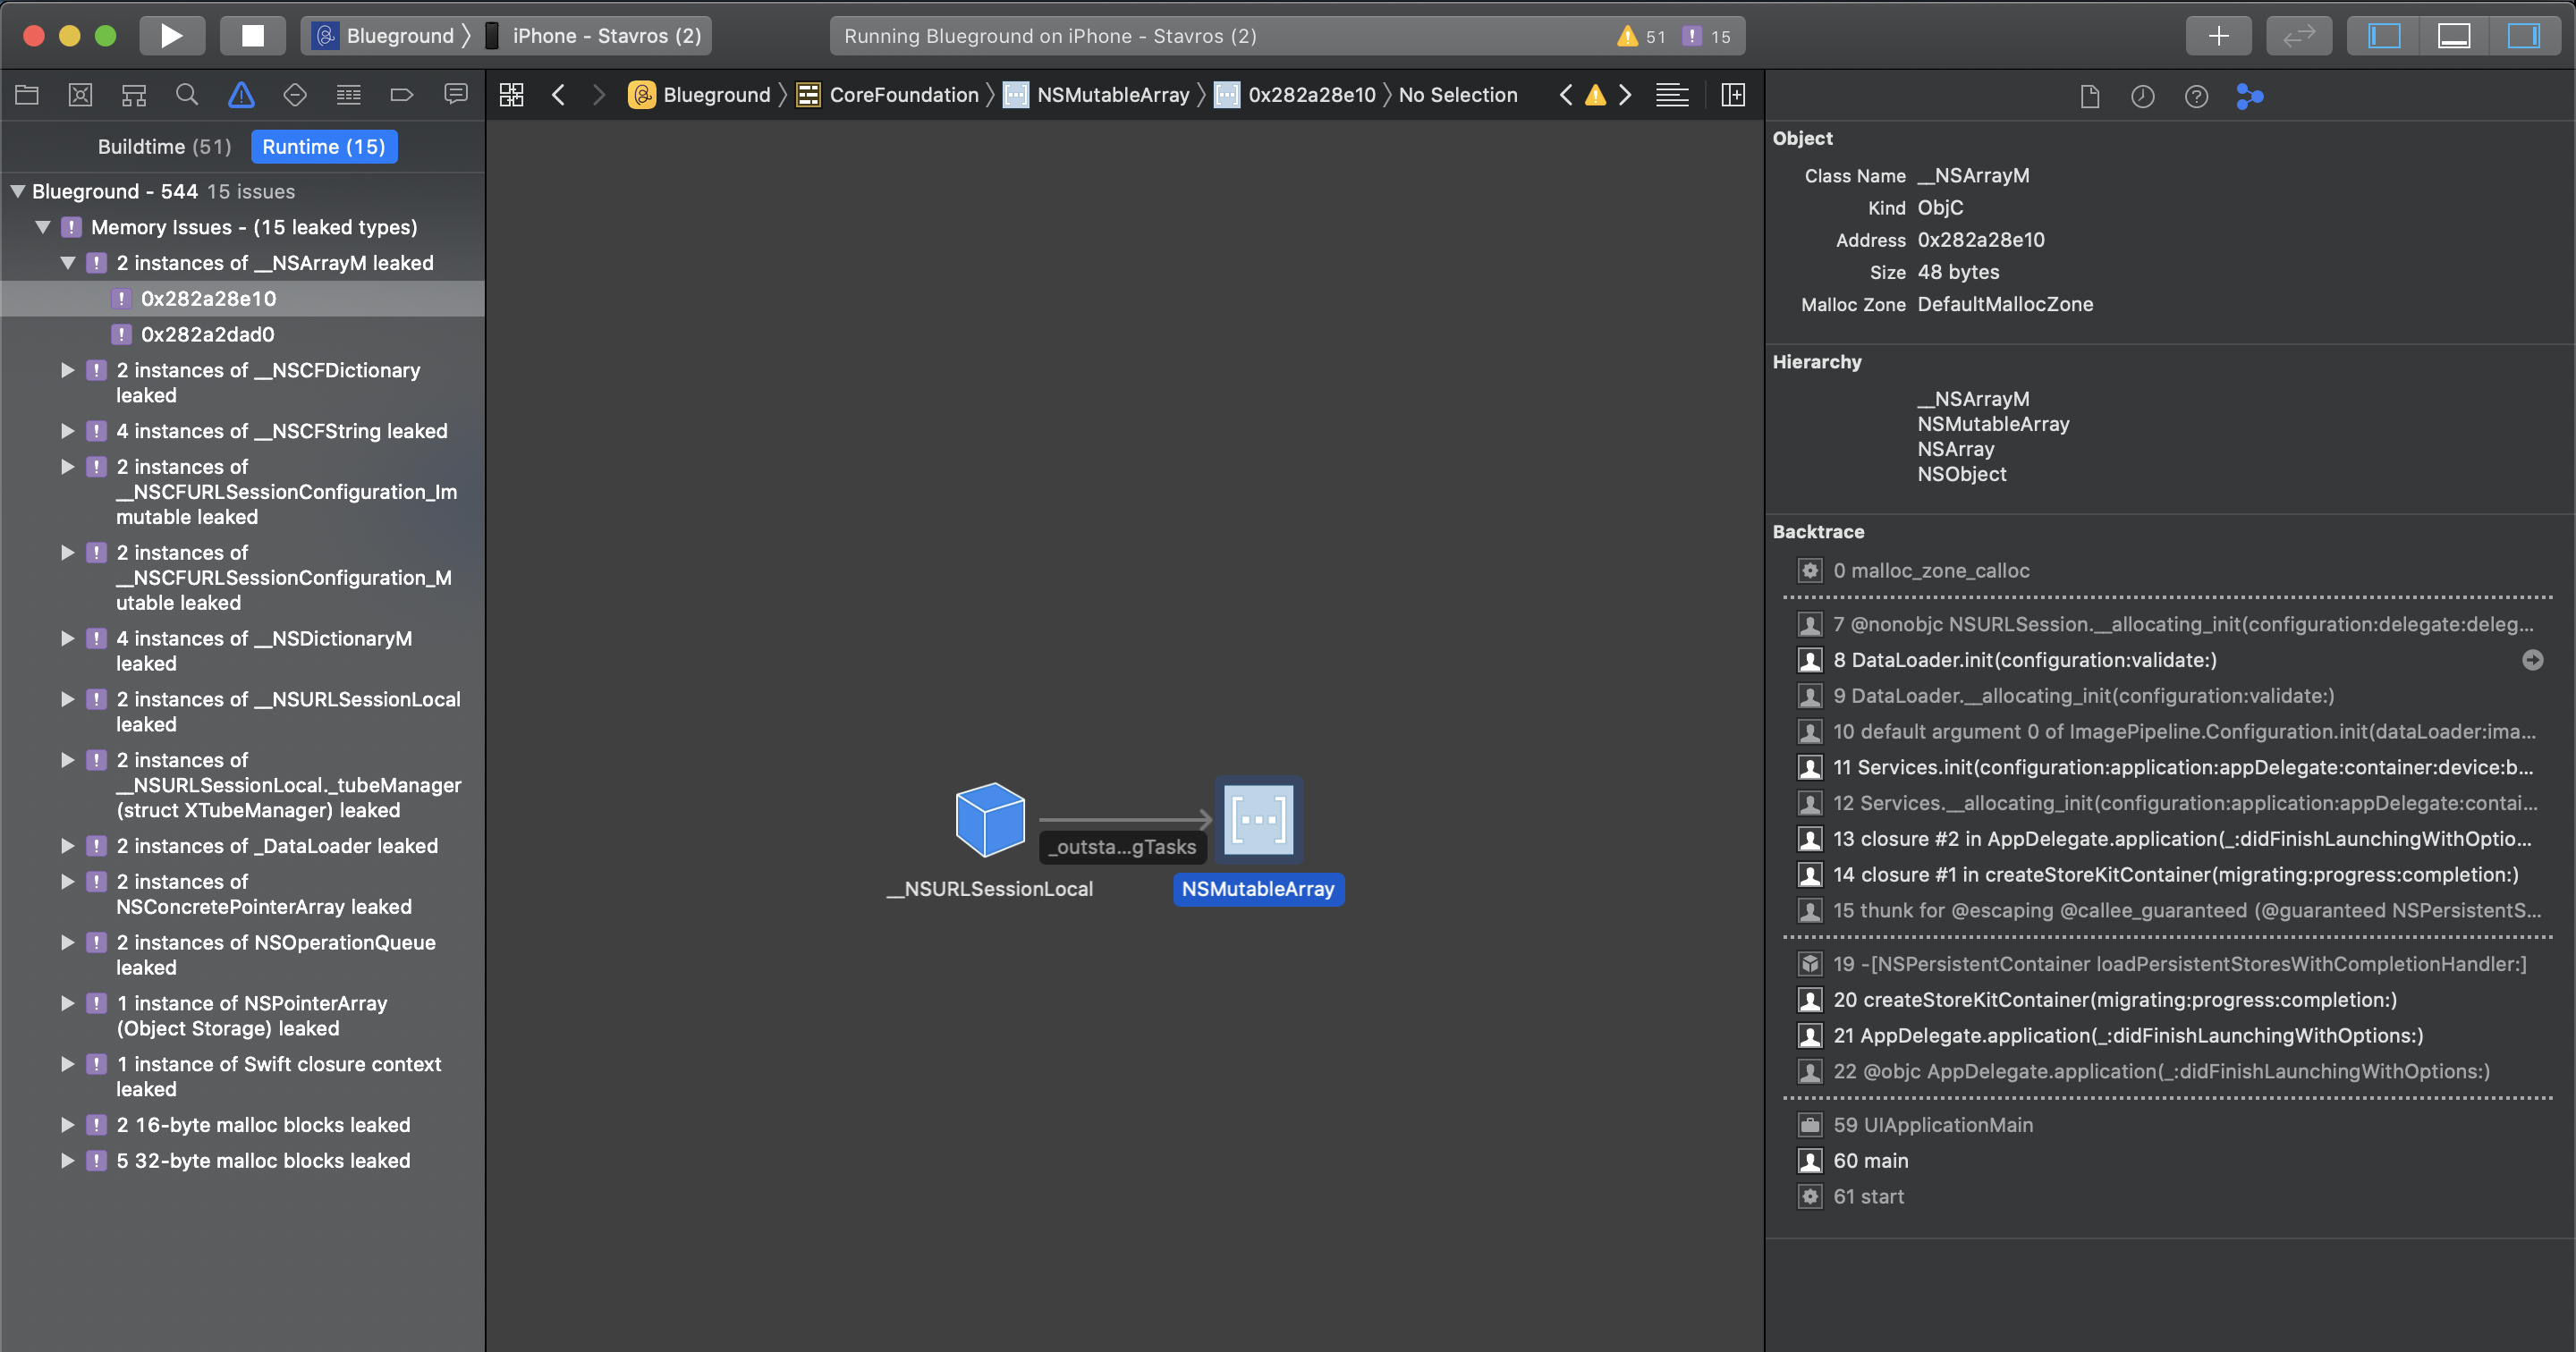2576x1352 pixels.
Task: Open the Find navigator magnifier icon
Action: point(187,94)
